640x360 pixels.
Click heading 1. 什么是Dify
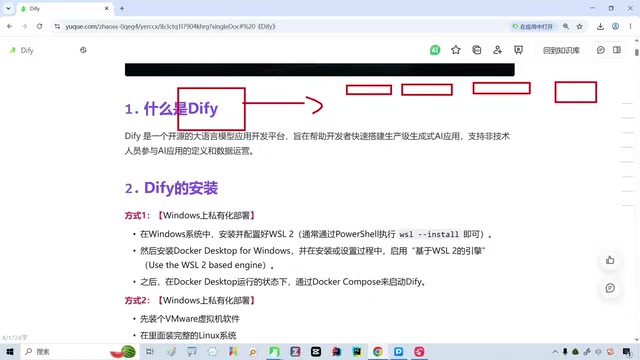pos(171,109)
